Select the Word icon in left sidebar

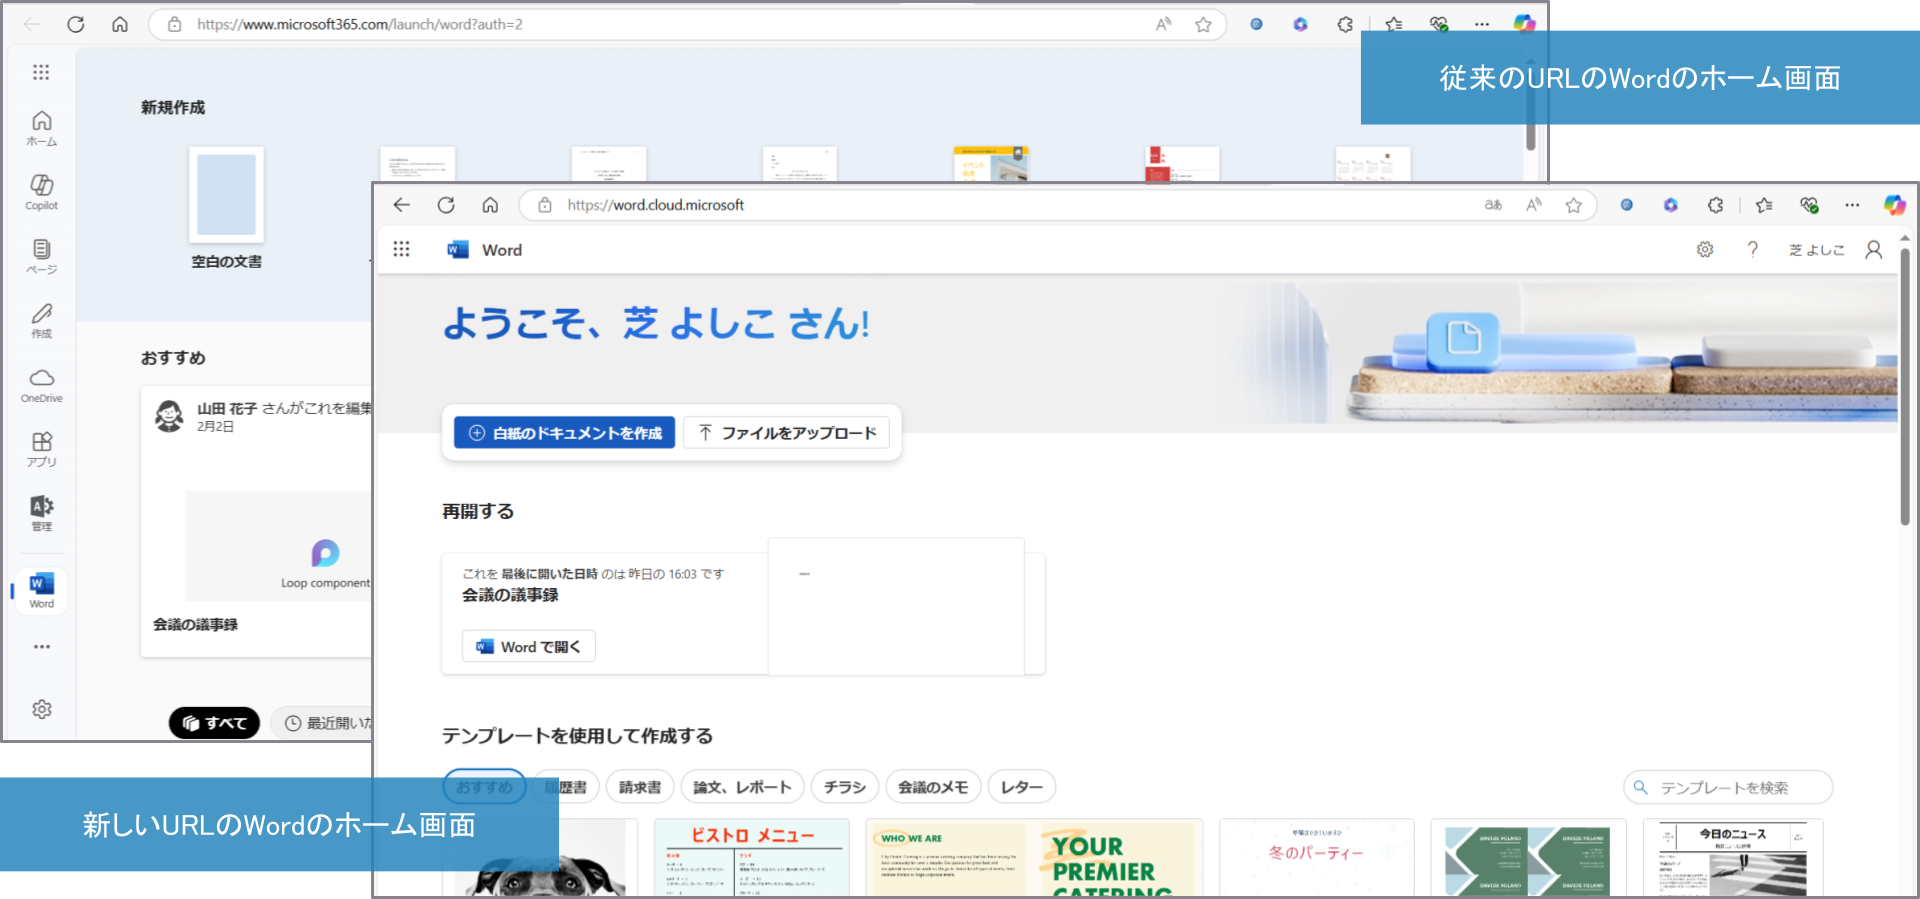pos(41,590)
